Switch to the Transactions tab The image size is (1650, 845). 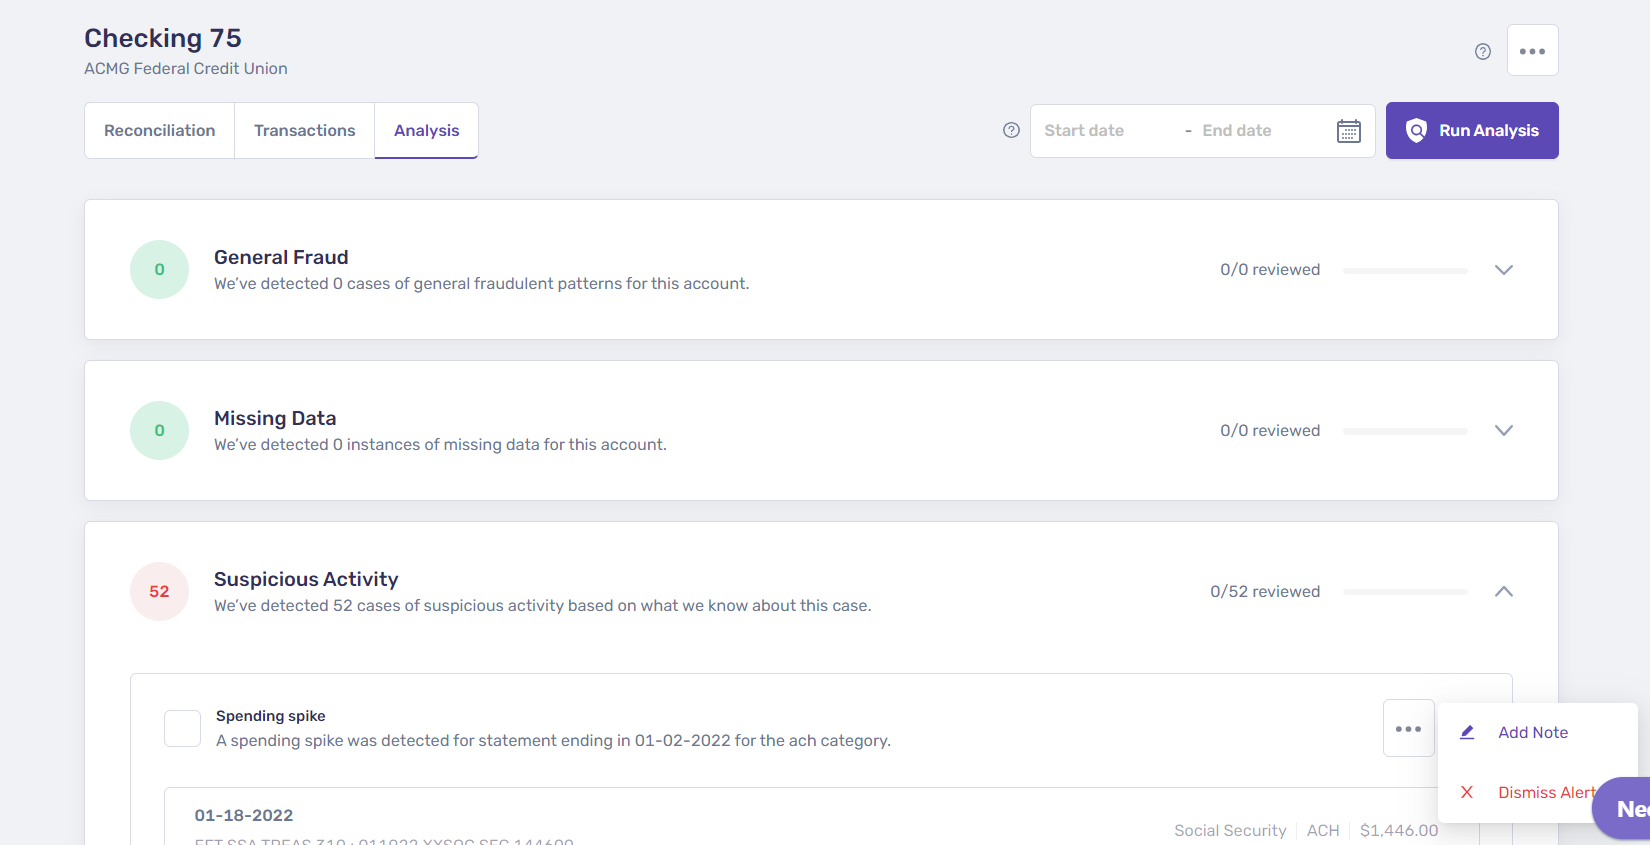pyautogui.click(x=305, y=131)
